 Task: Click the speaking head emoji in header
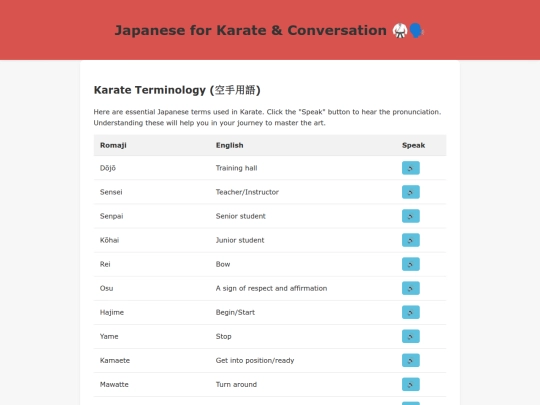(x=416, y=31)
